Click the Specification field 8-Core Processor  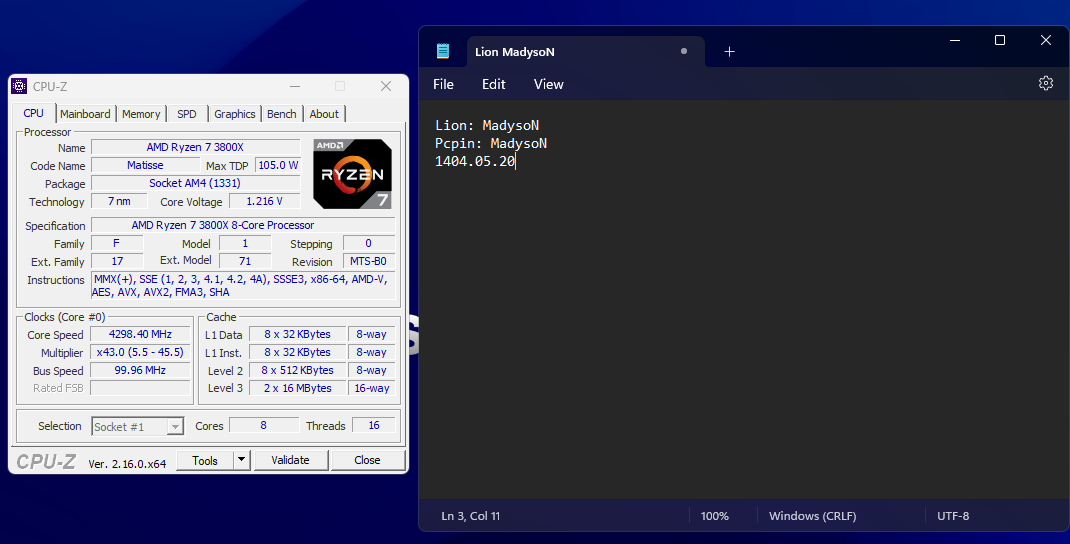click(243, 225)
